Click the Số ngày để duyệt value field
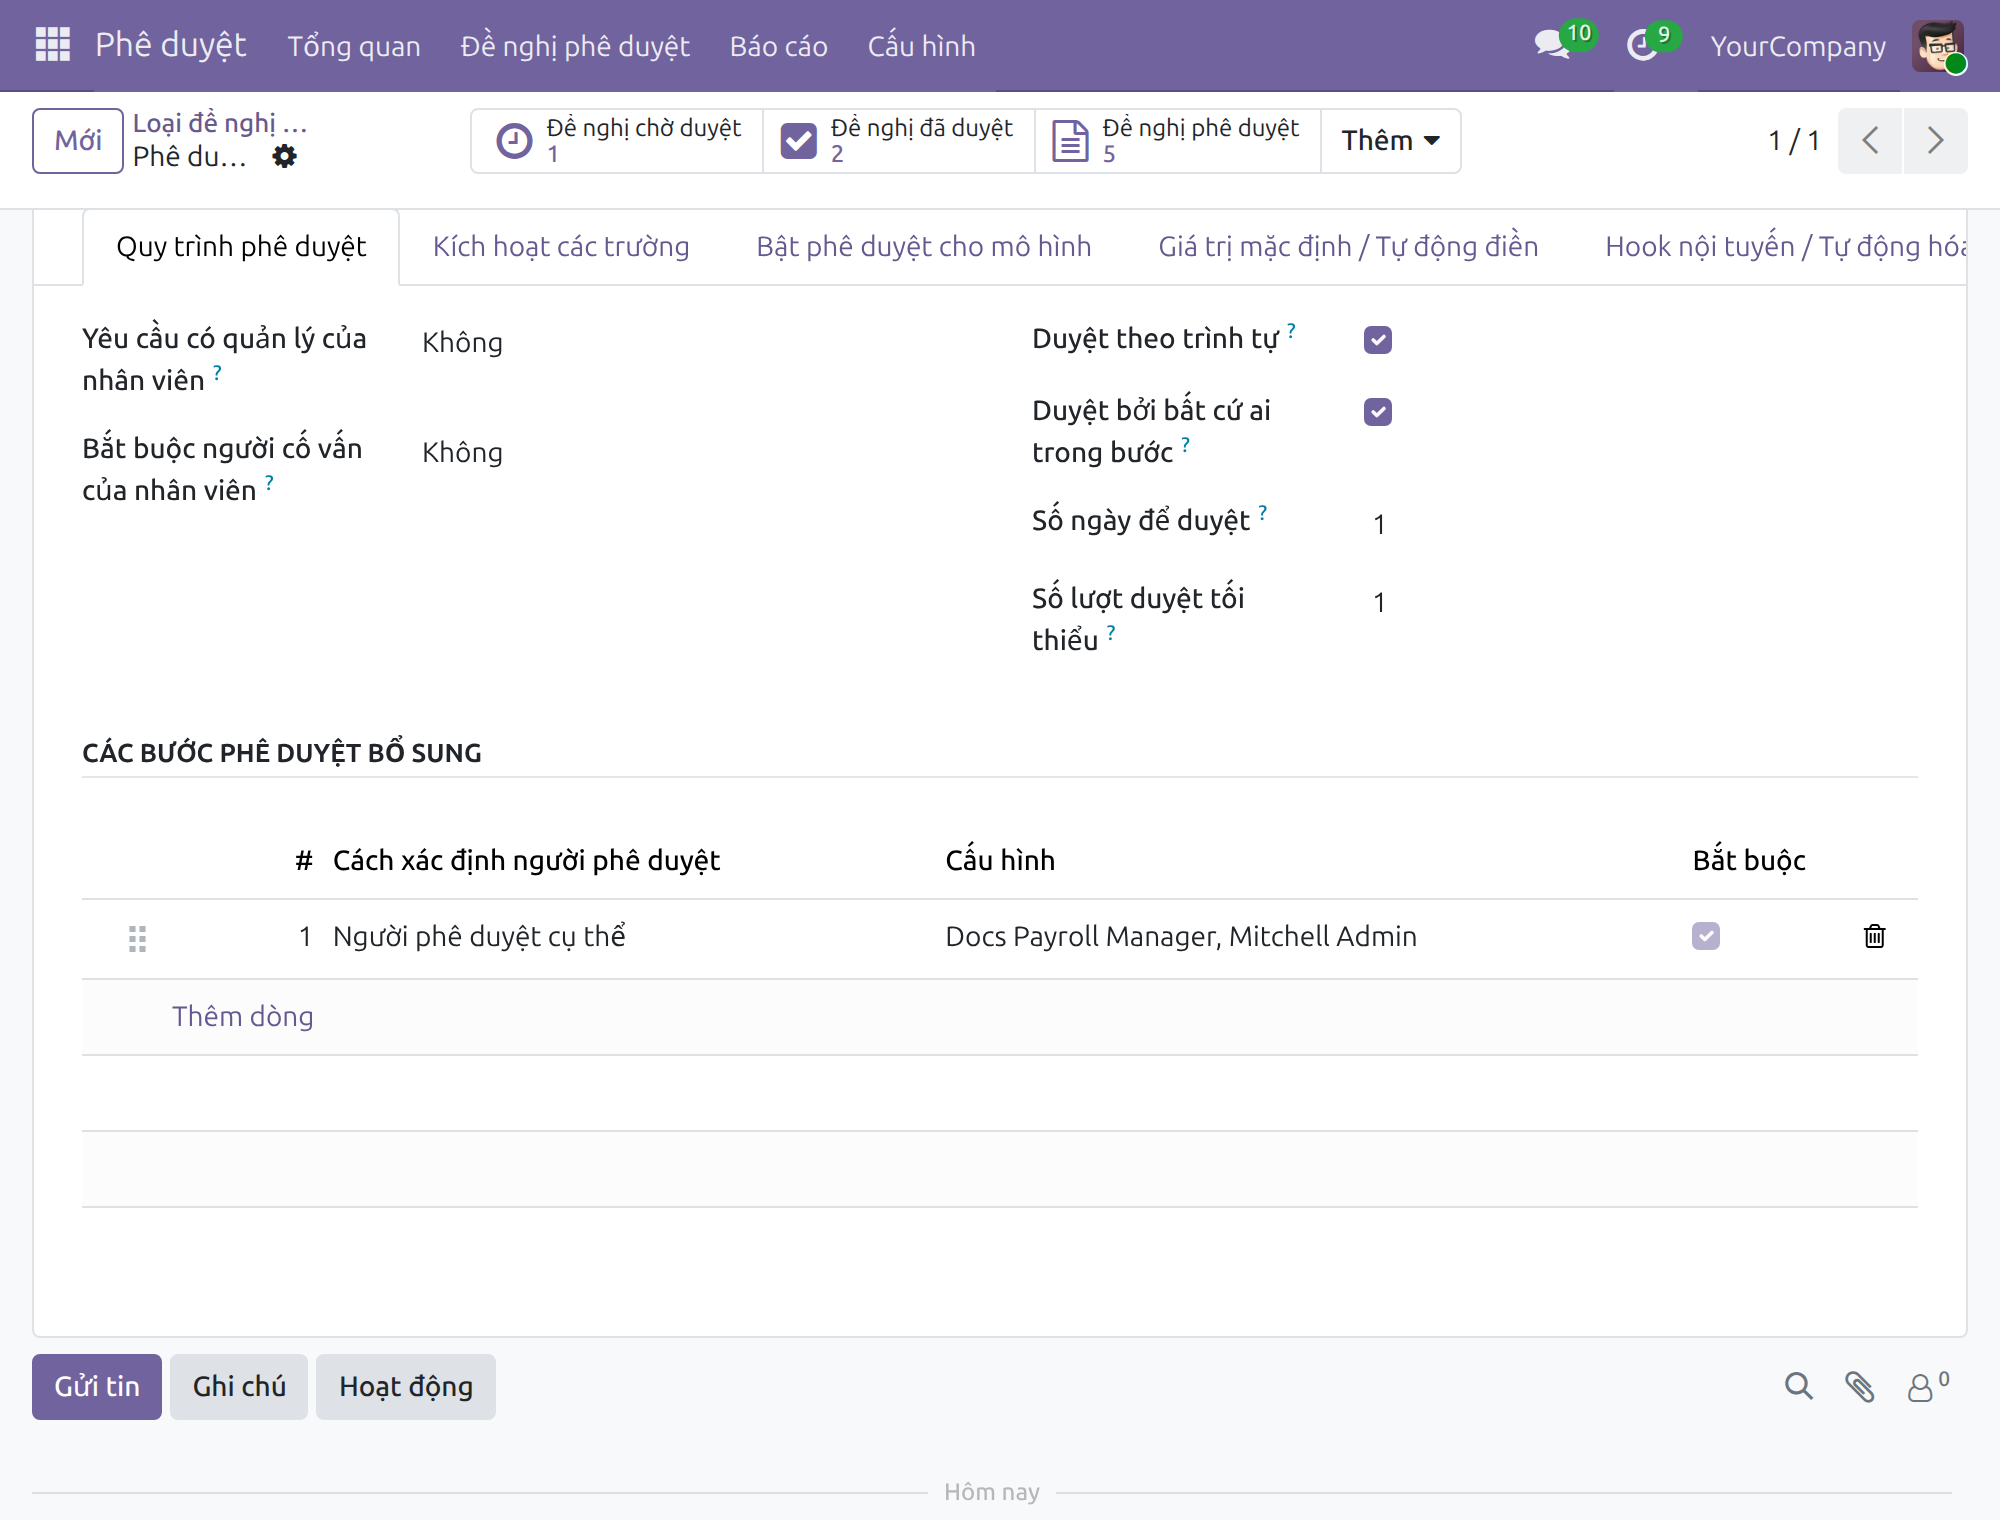The height and width of the screenshot is (1520, 2000). click(1640, 524)
